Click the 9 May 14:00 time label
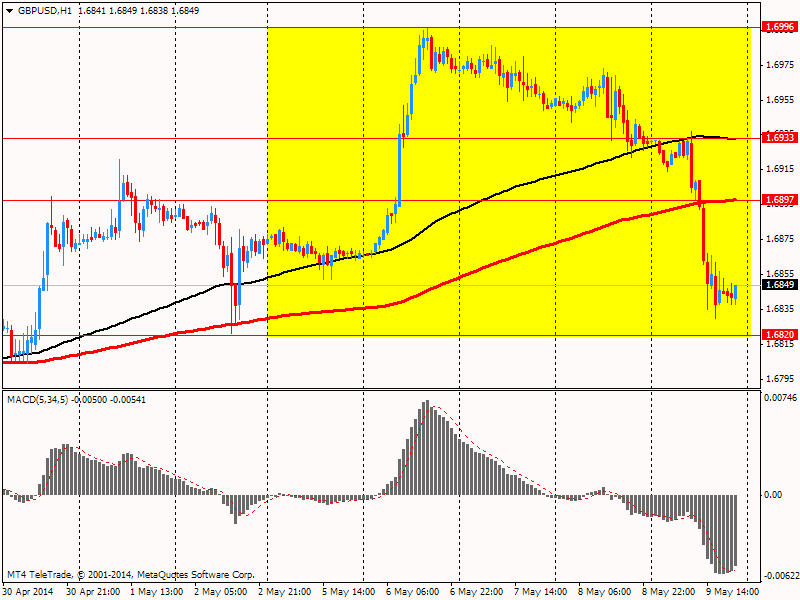The image size is (800, 600). coord(733,592)
